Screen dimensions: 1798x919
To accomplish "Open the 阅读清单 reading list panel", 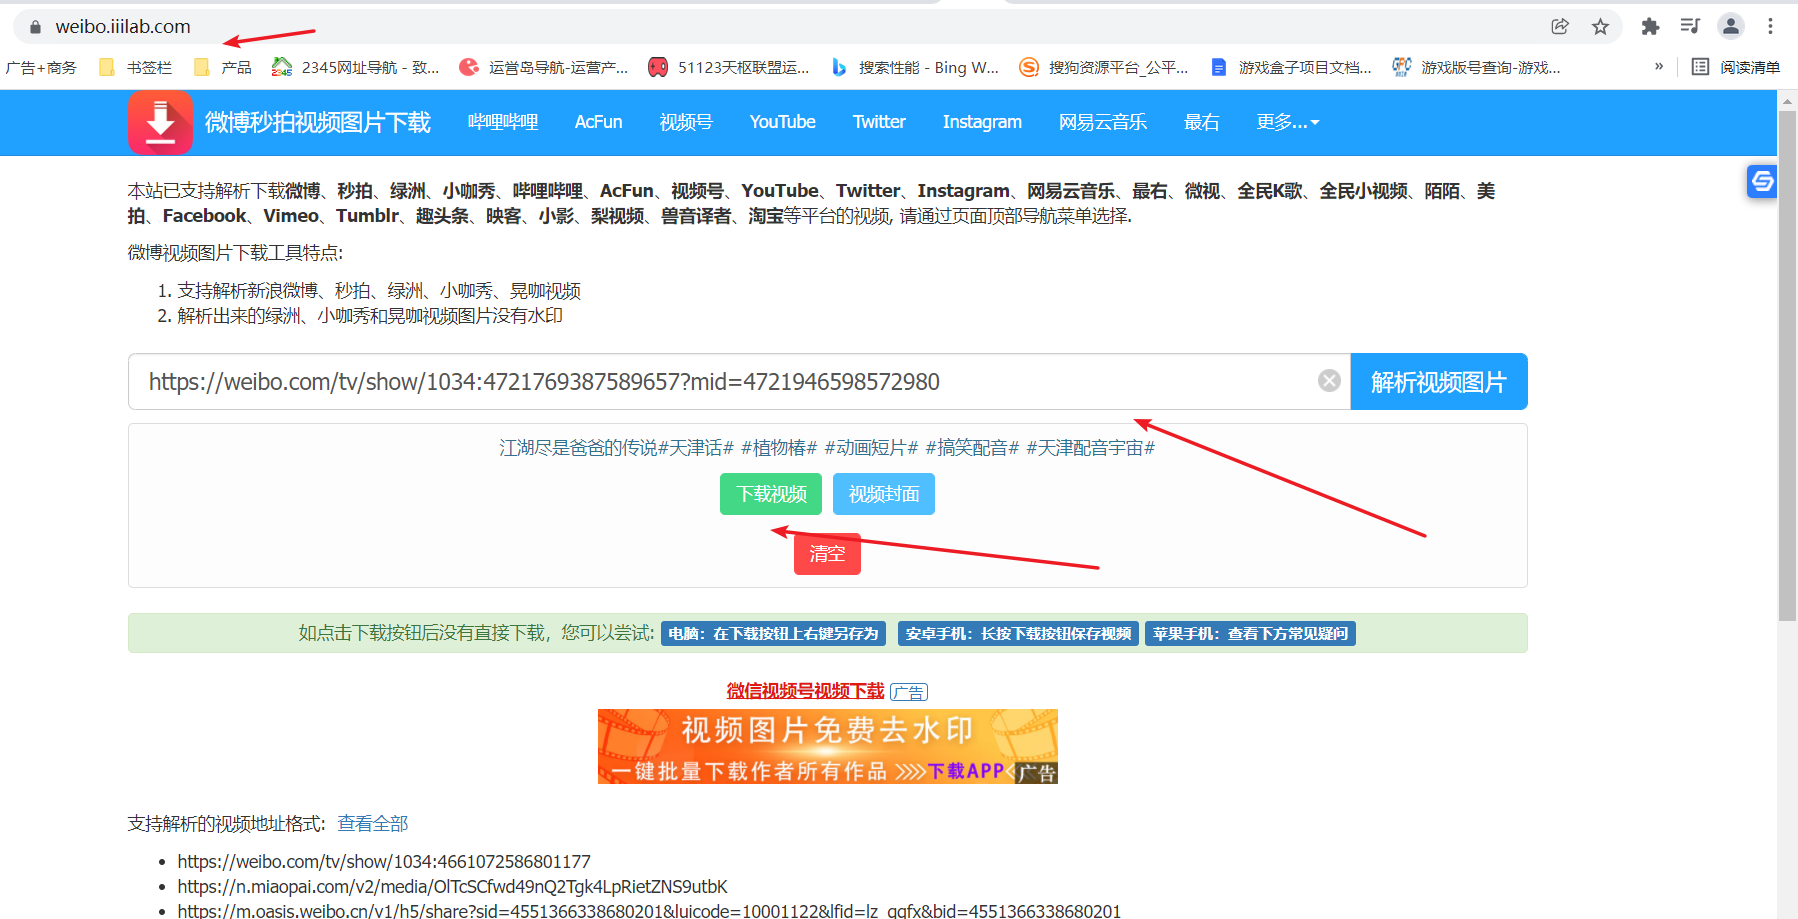I will (x=1736, y=67).
